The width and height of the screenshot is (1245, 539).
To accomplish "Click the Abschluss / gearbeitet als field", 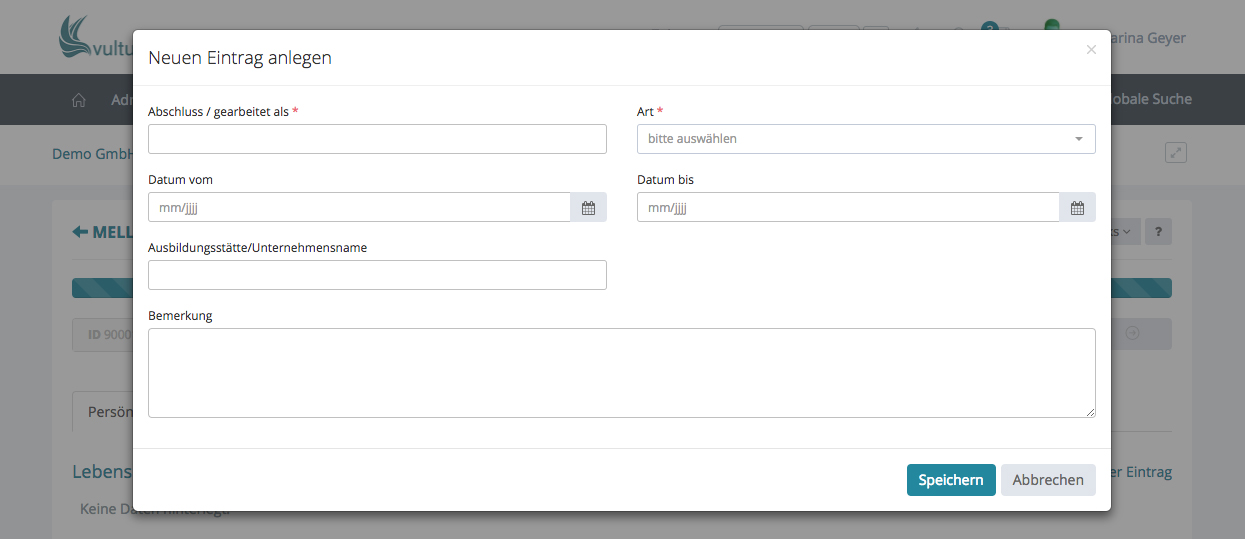I will pos(377,139).
